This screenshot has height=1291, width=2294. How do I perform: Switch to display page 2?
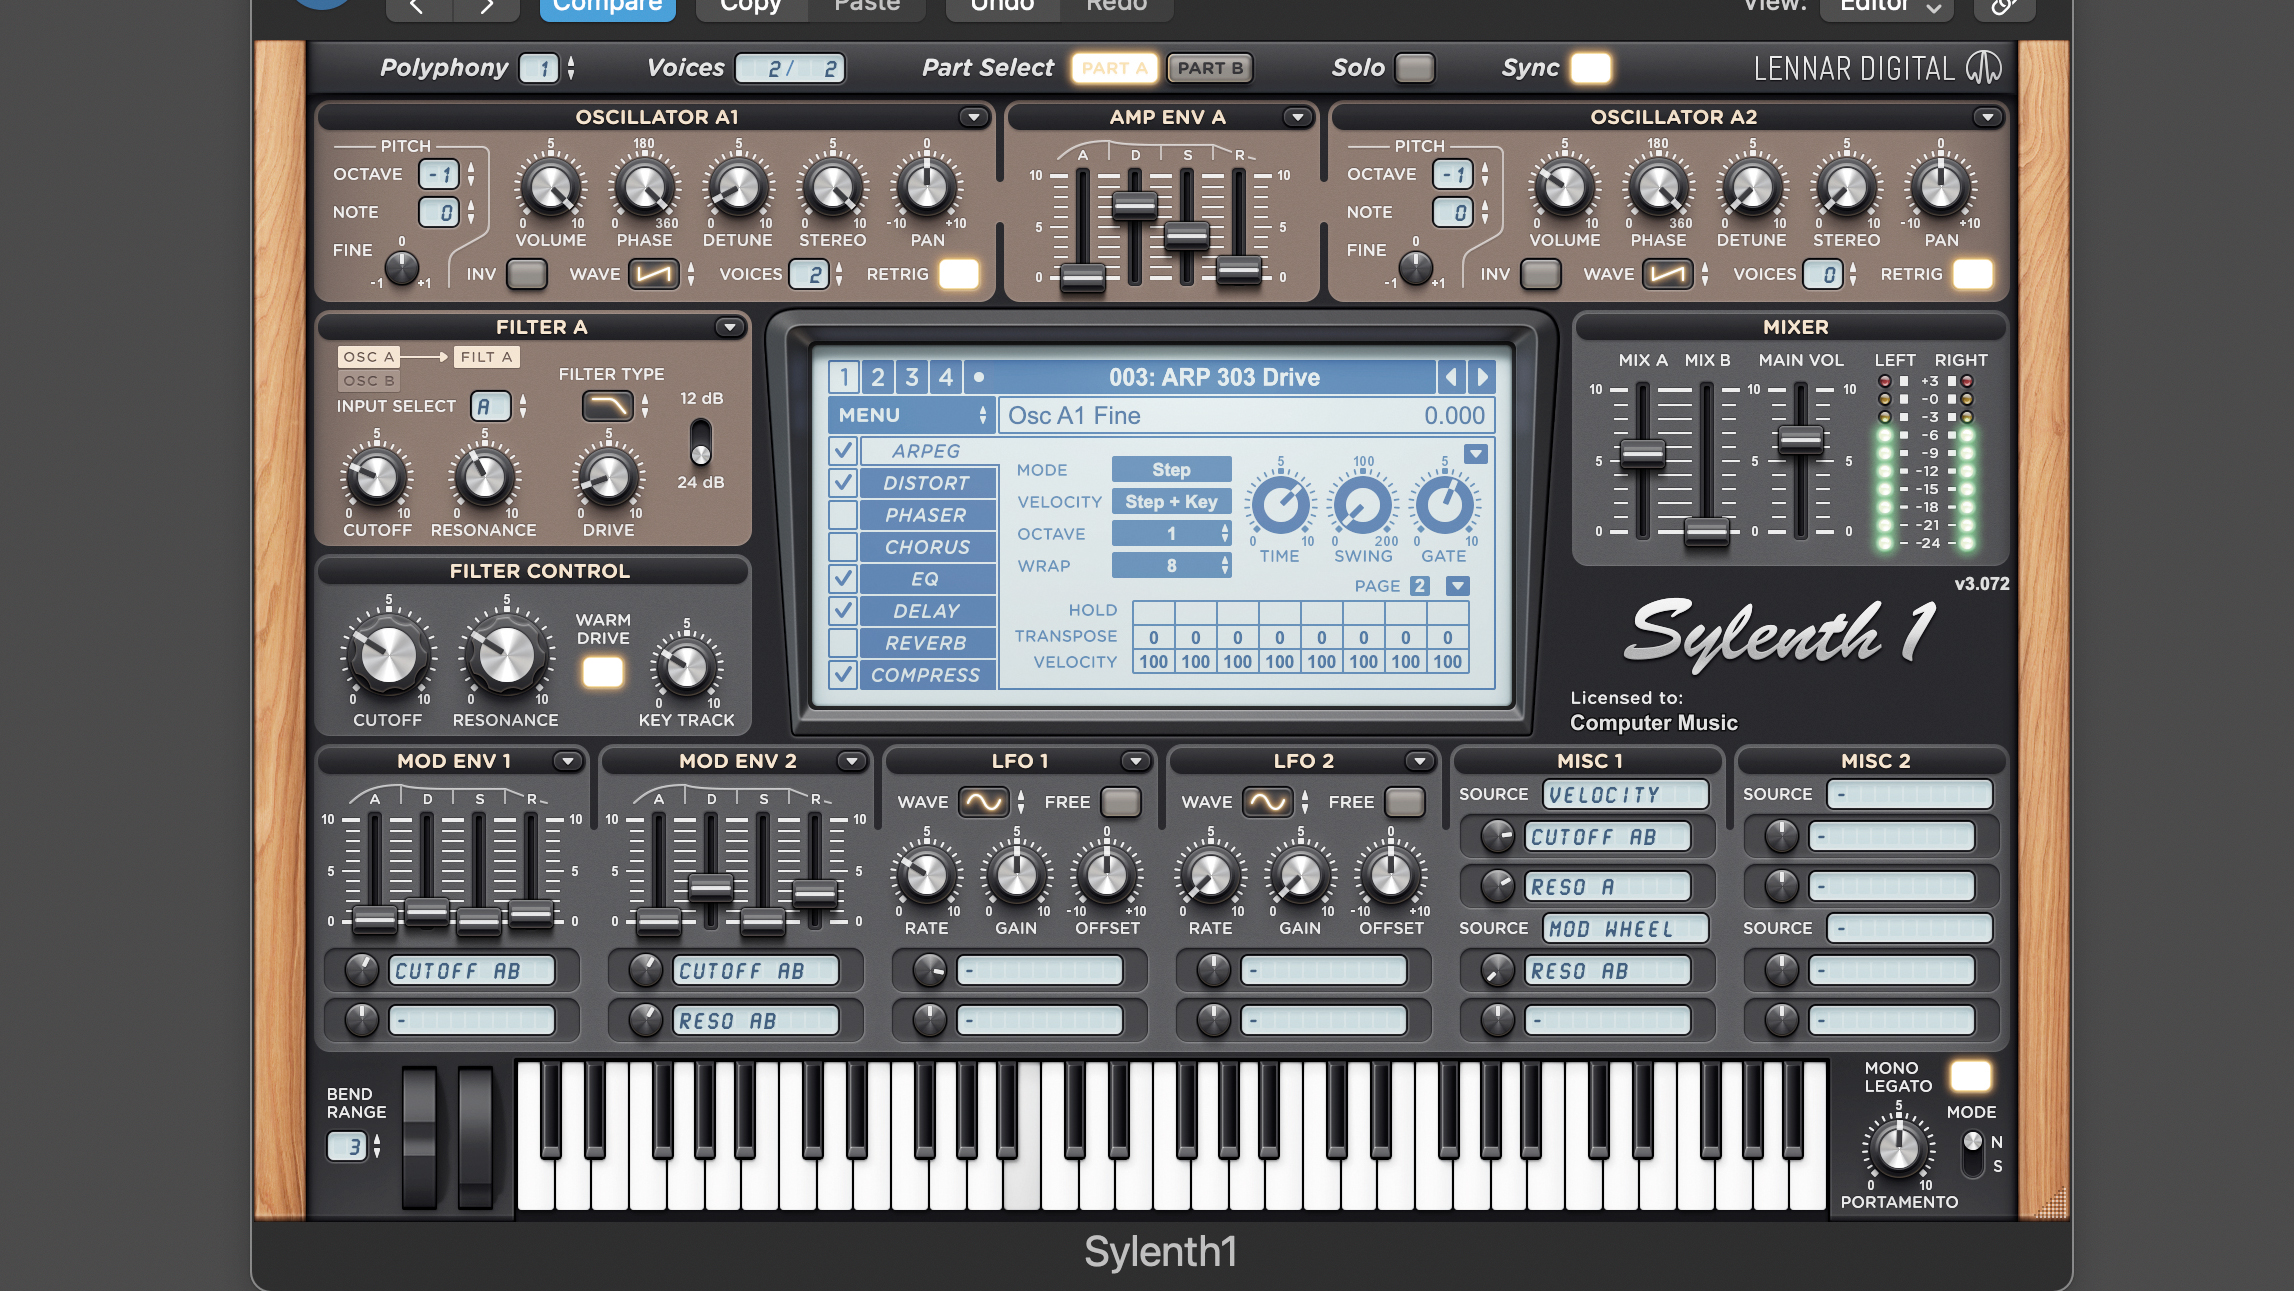[877, 377]
